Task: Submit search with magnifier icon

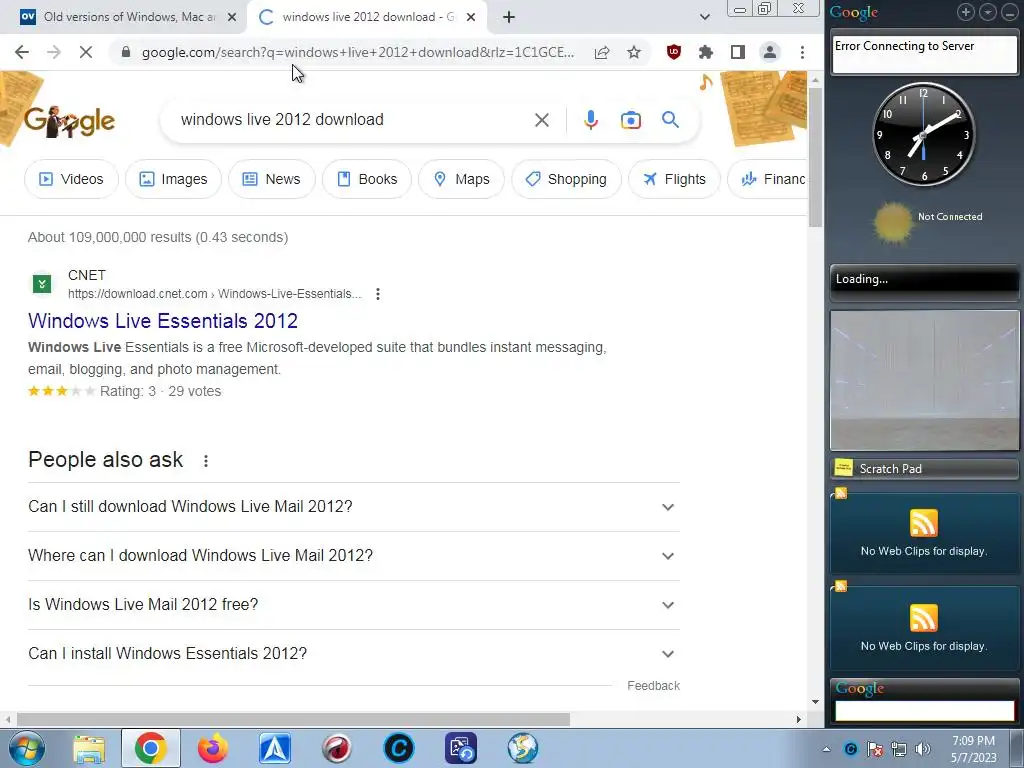Action: (x=670, y=120)
